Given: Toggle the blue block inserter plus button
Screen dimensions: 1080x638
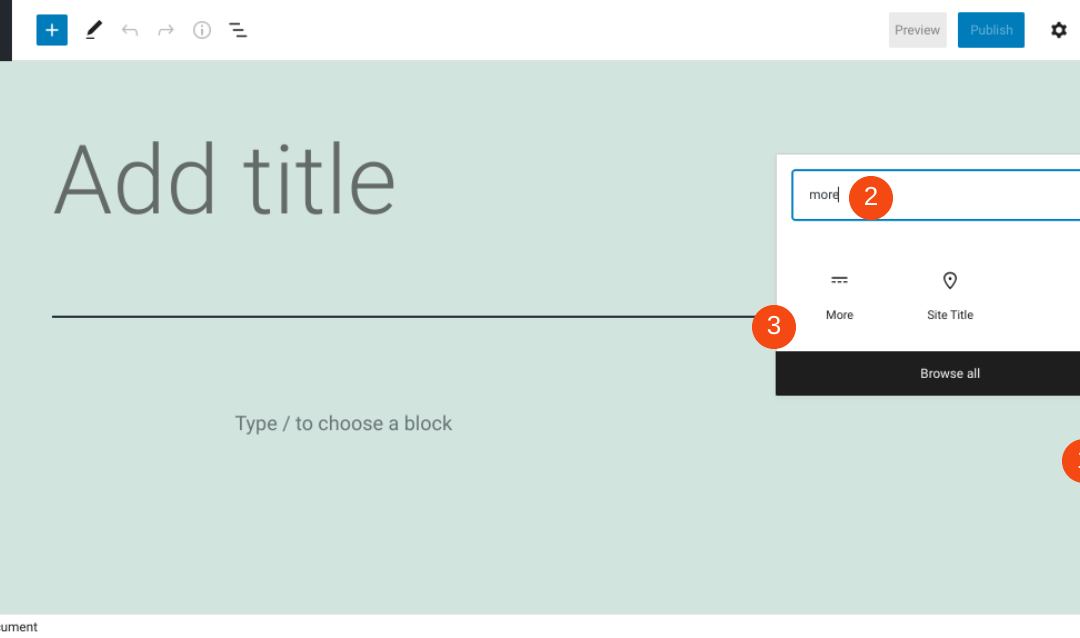Looking at the screenshot, I should point(52,30).
